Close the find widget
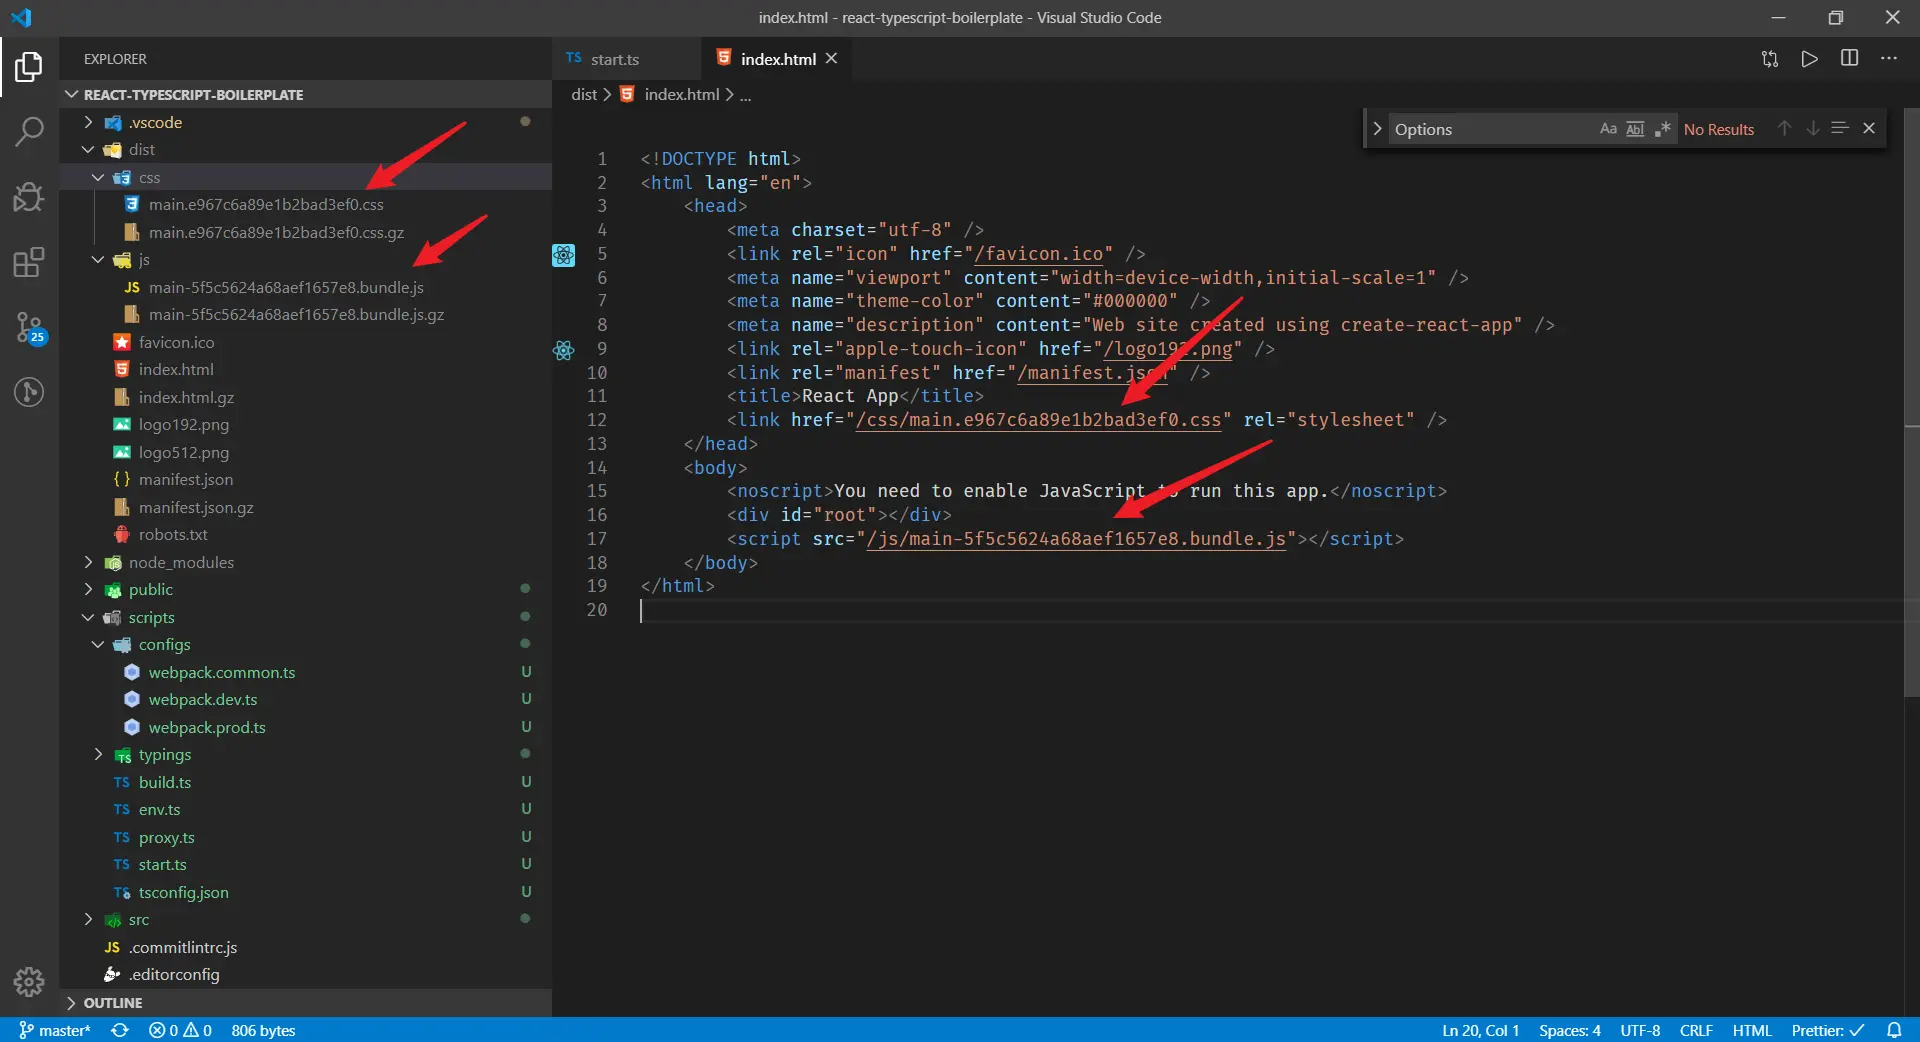Image resolution: width=1920 pixels, height=1042 pixels. tap(1869, 129)
